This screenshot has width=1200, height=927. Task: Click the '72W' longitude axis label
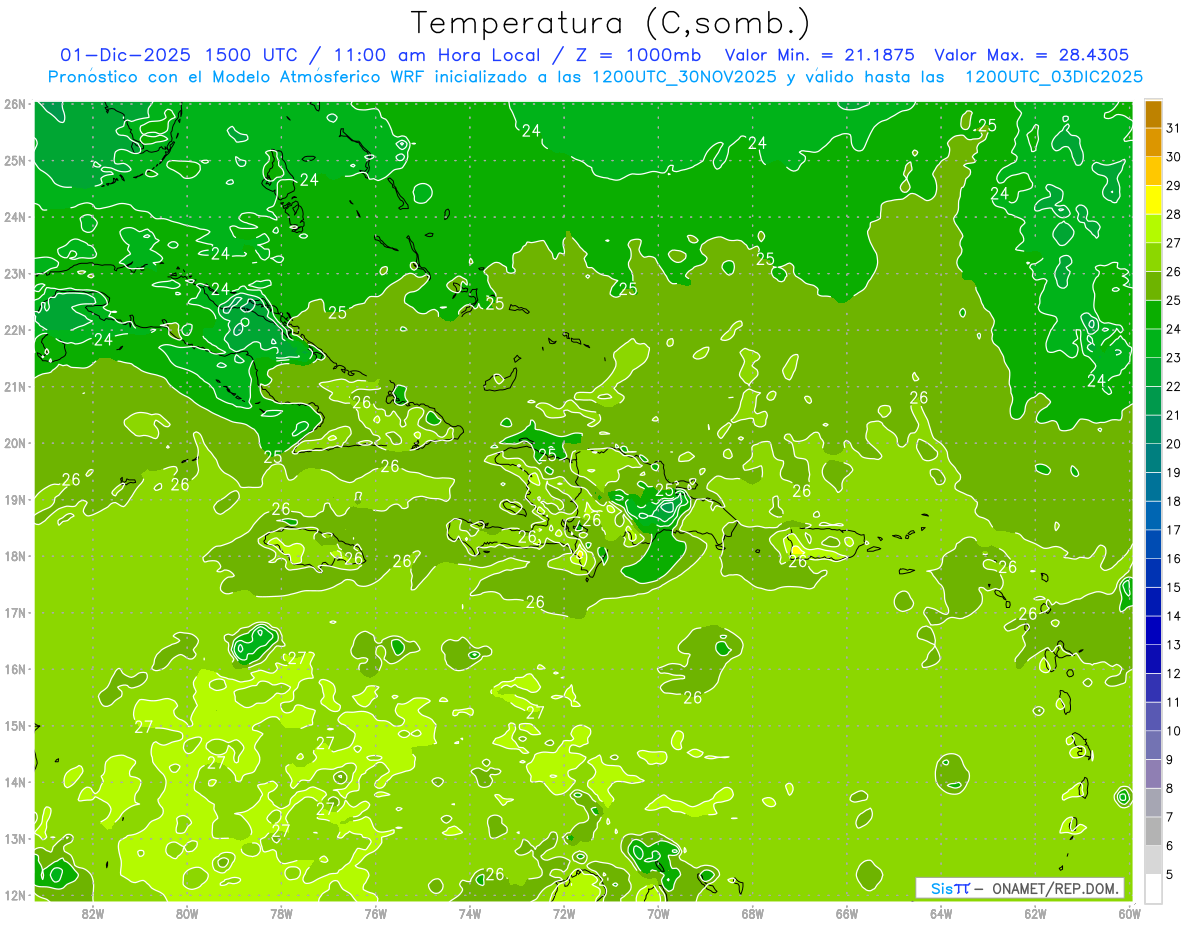(x=564, y=913)
